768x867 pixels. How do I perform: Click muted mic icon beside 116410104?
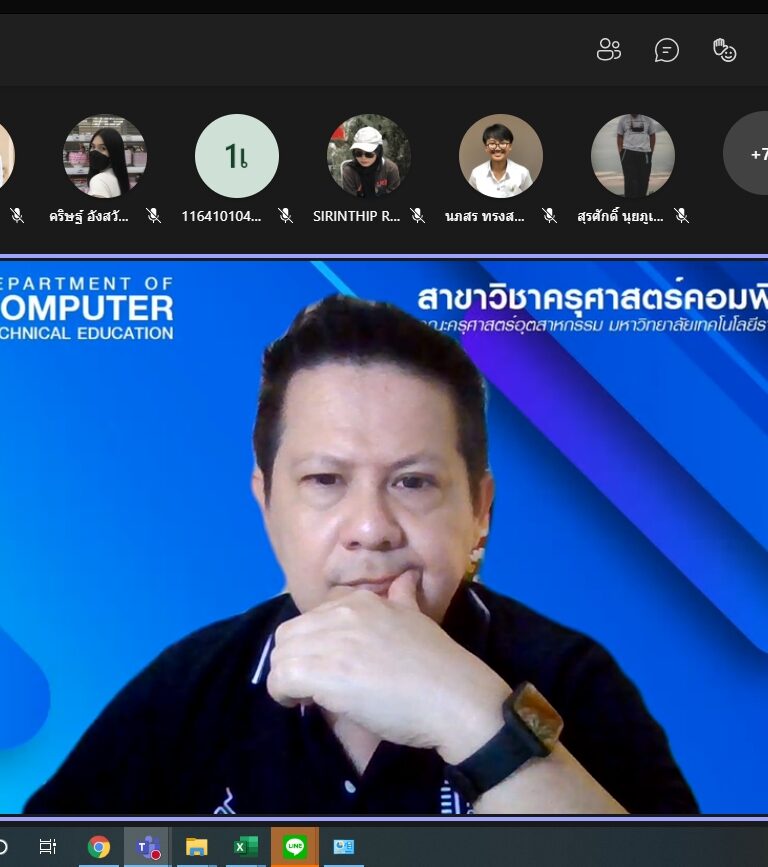point(286,216)
